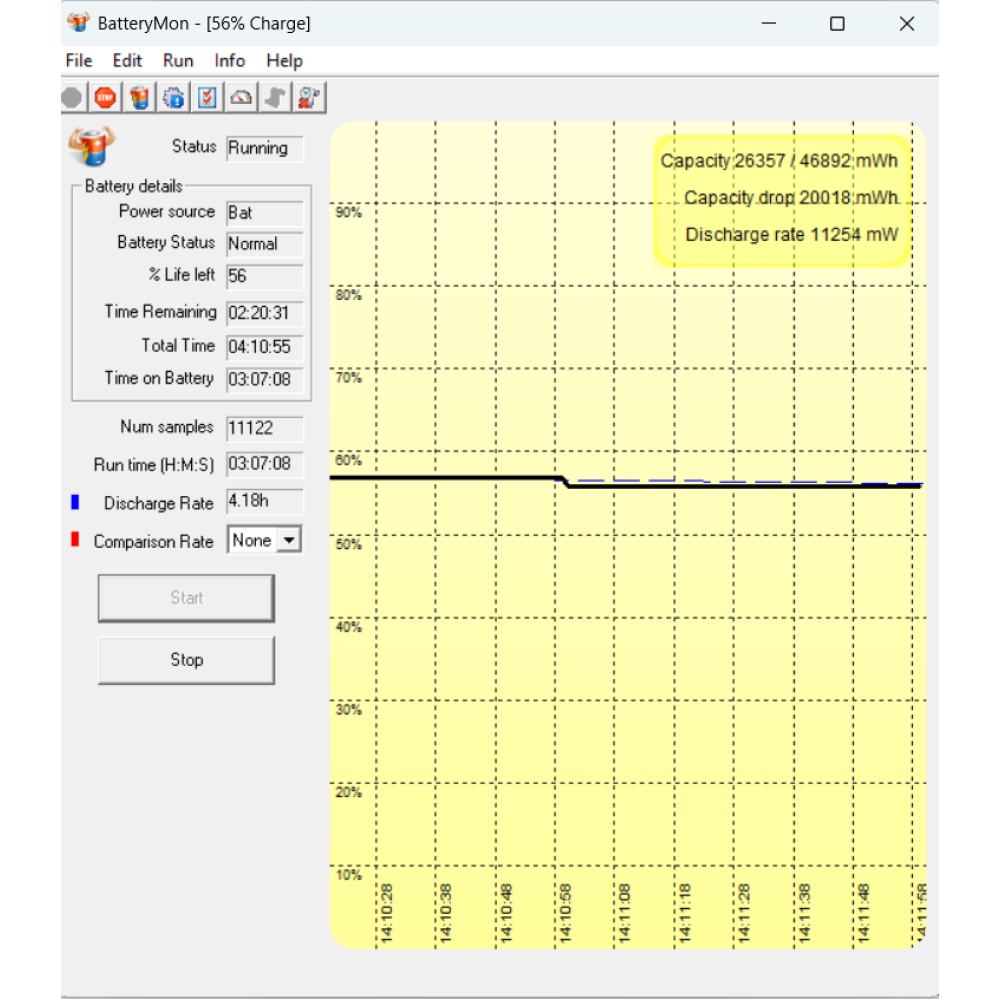Click the Time Remaining value field
Screen dimensions: 1000x1000
264,313
